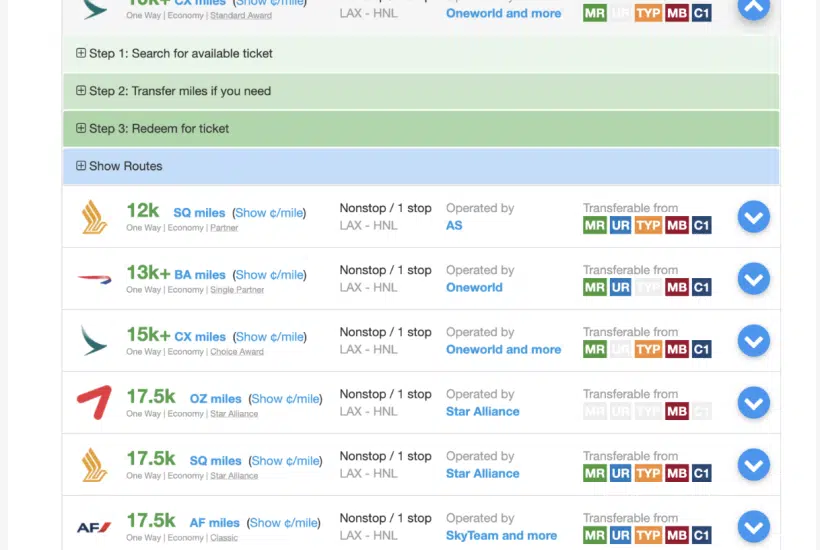Image resolution: width=820 pixels, height=550 pixels.
Task: Click the Asiana Airlines red logo
Action: [94, 403]
